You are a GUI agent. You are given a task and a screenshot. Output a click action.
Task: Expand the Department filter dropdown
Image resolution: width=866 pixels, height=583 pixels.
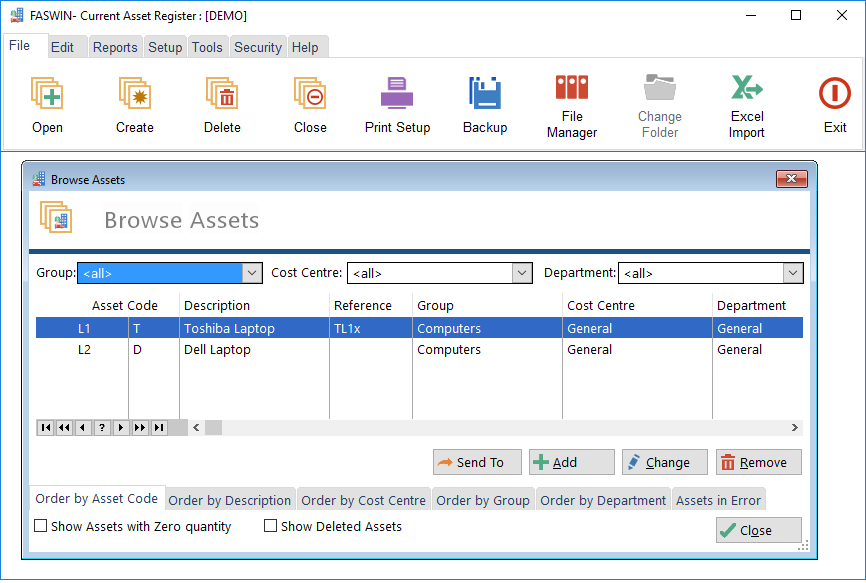[x=793, y=273]
